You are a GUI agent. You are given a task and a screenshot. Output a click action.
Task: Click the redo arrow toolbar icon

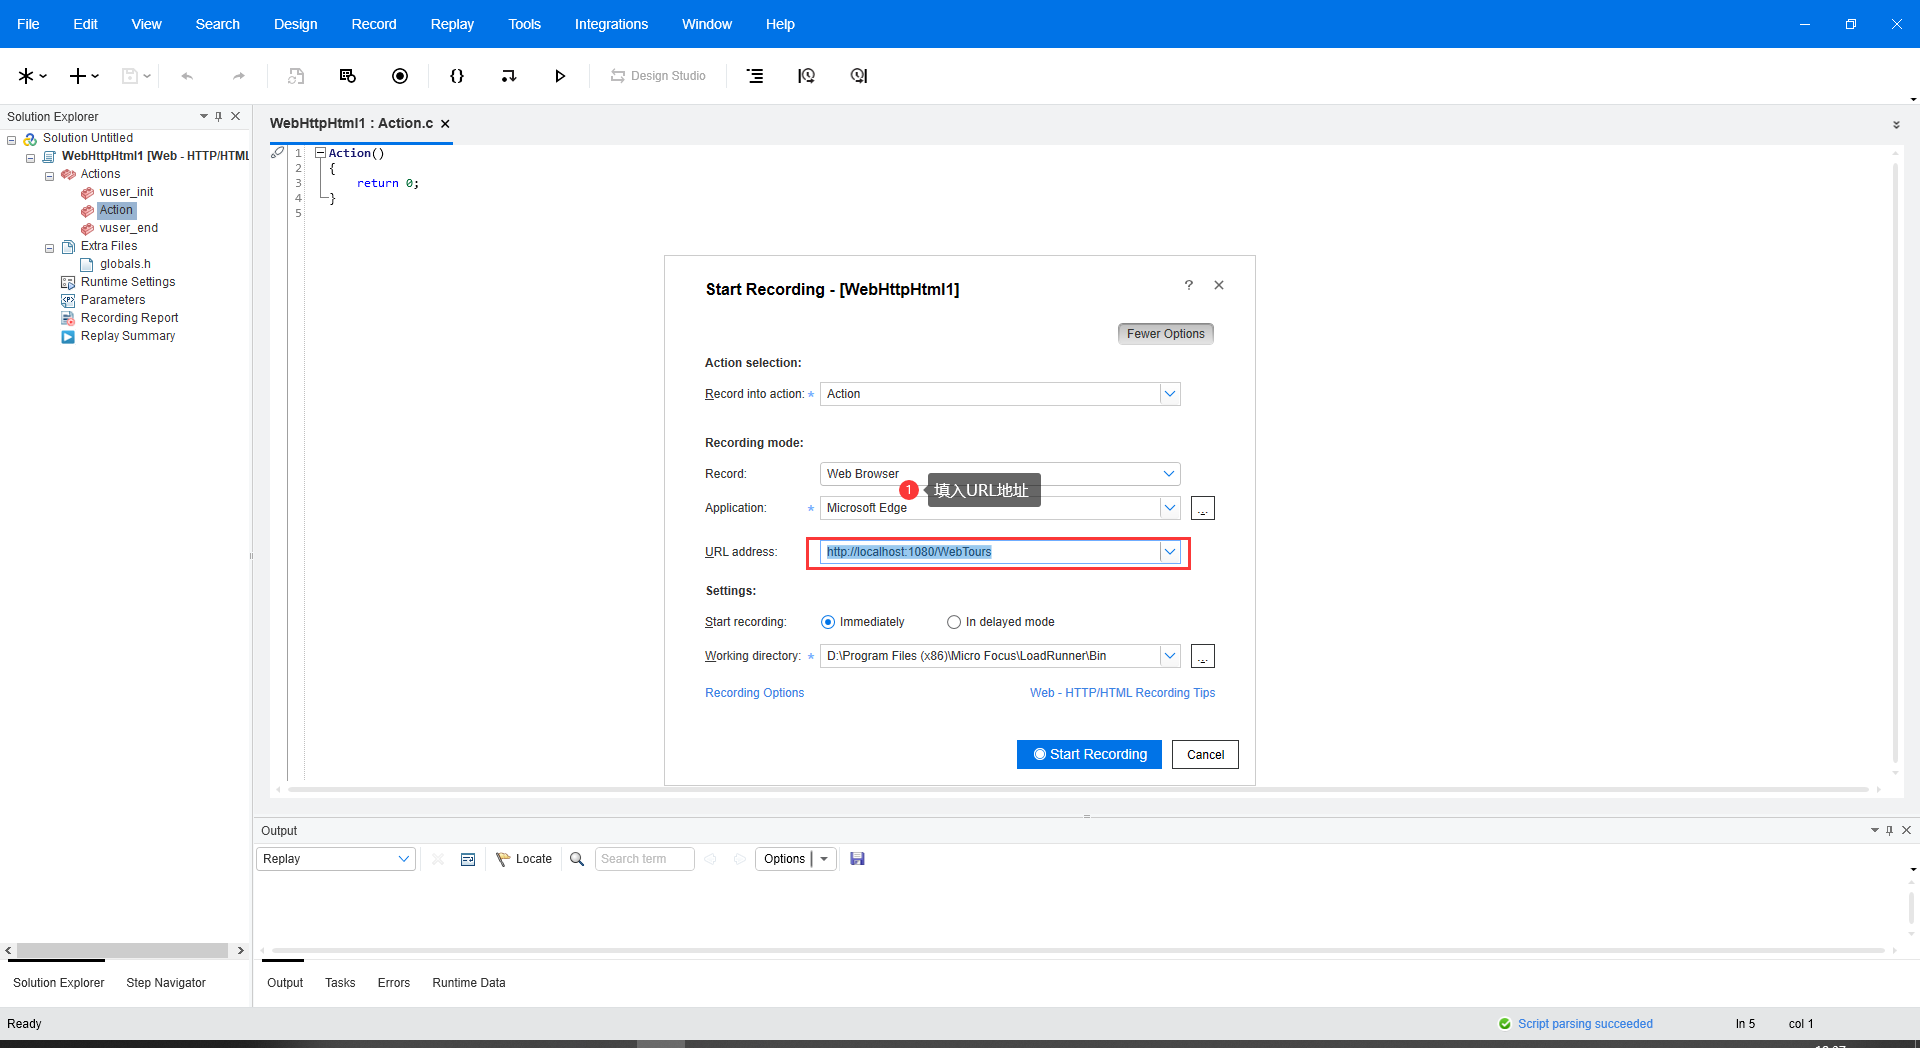(x=238, y=76)
